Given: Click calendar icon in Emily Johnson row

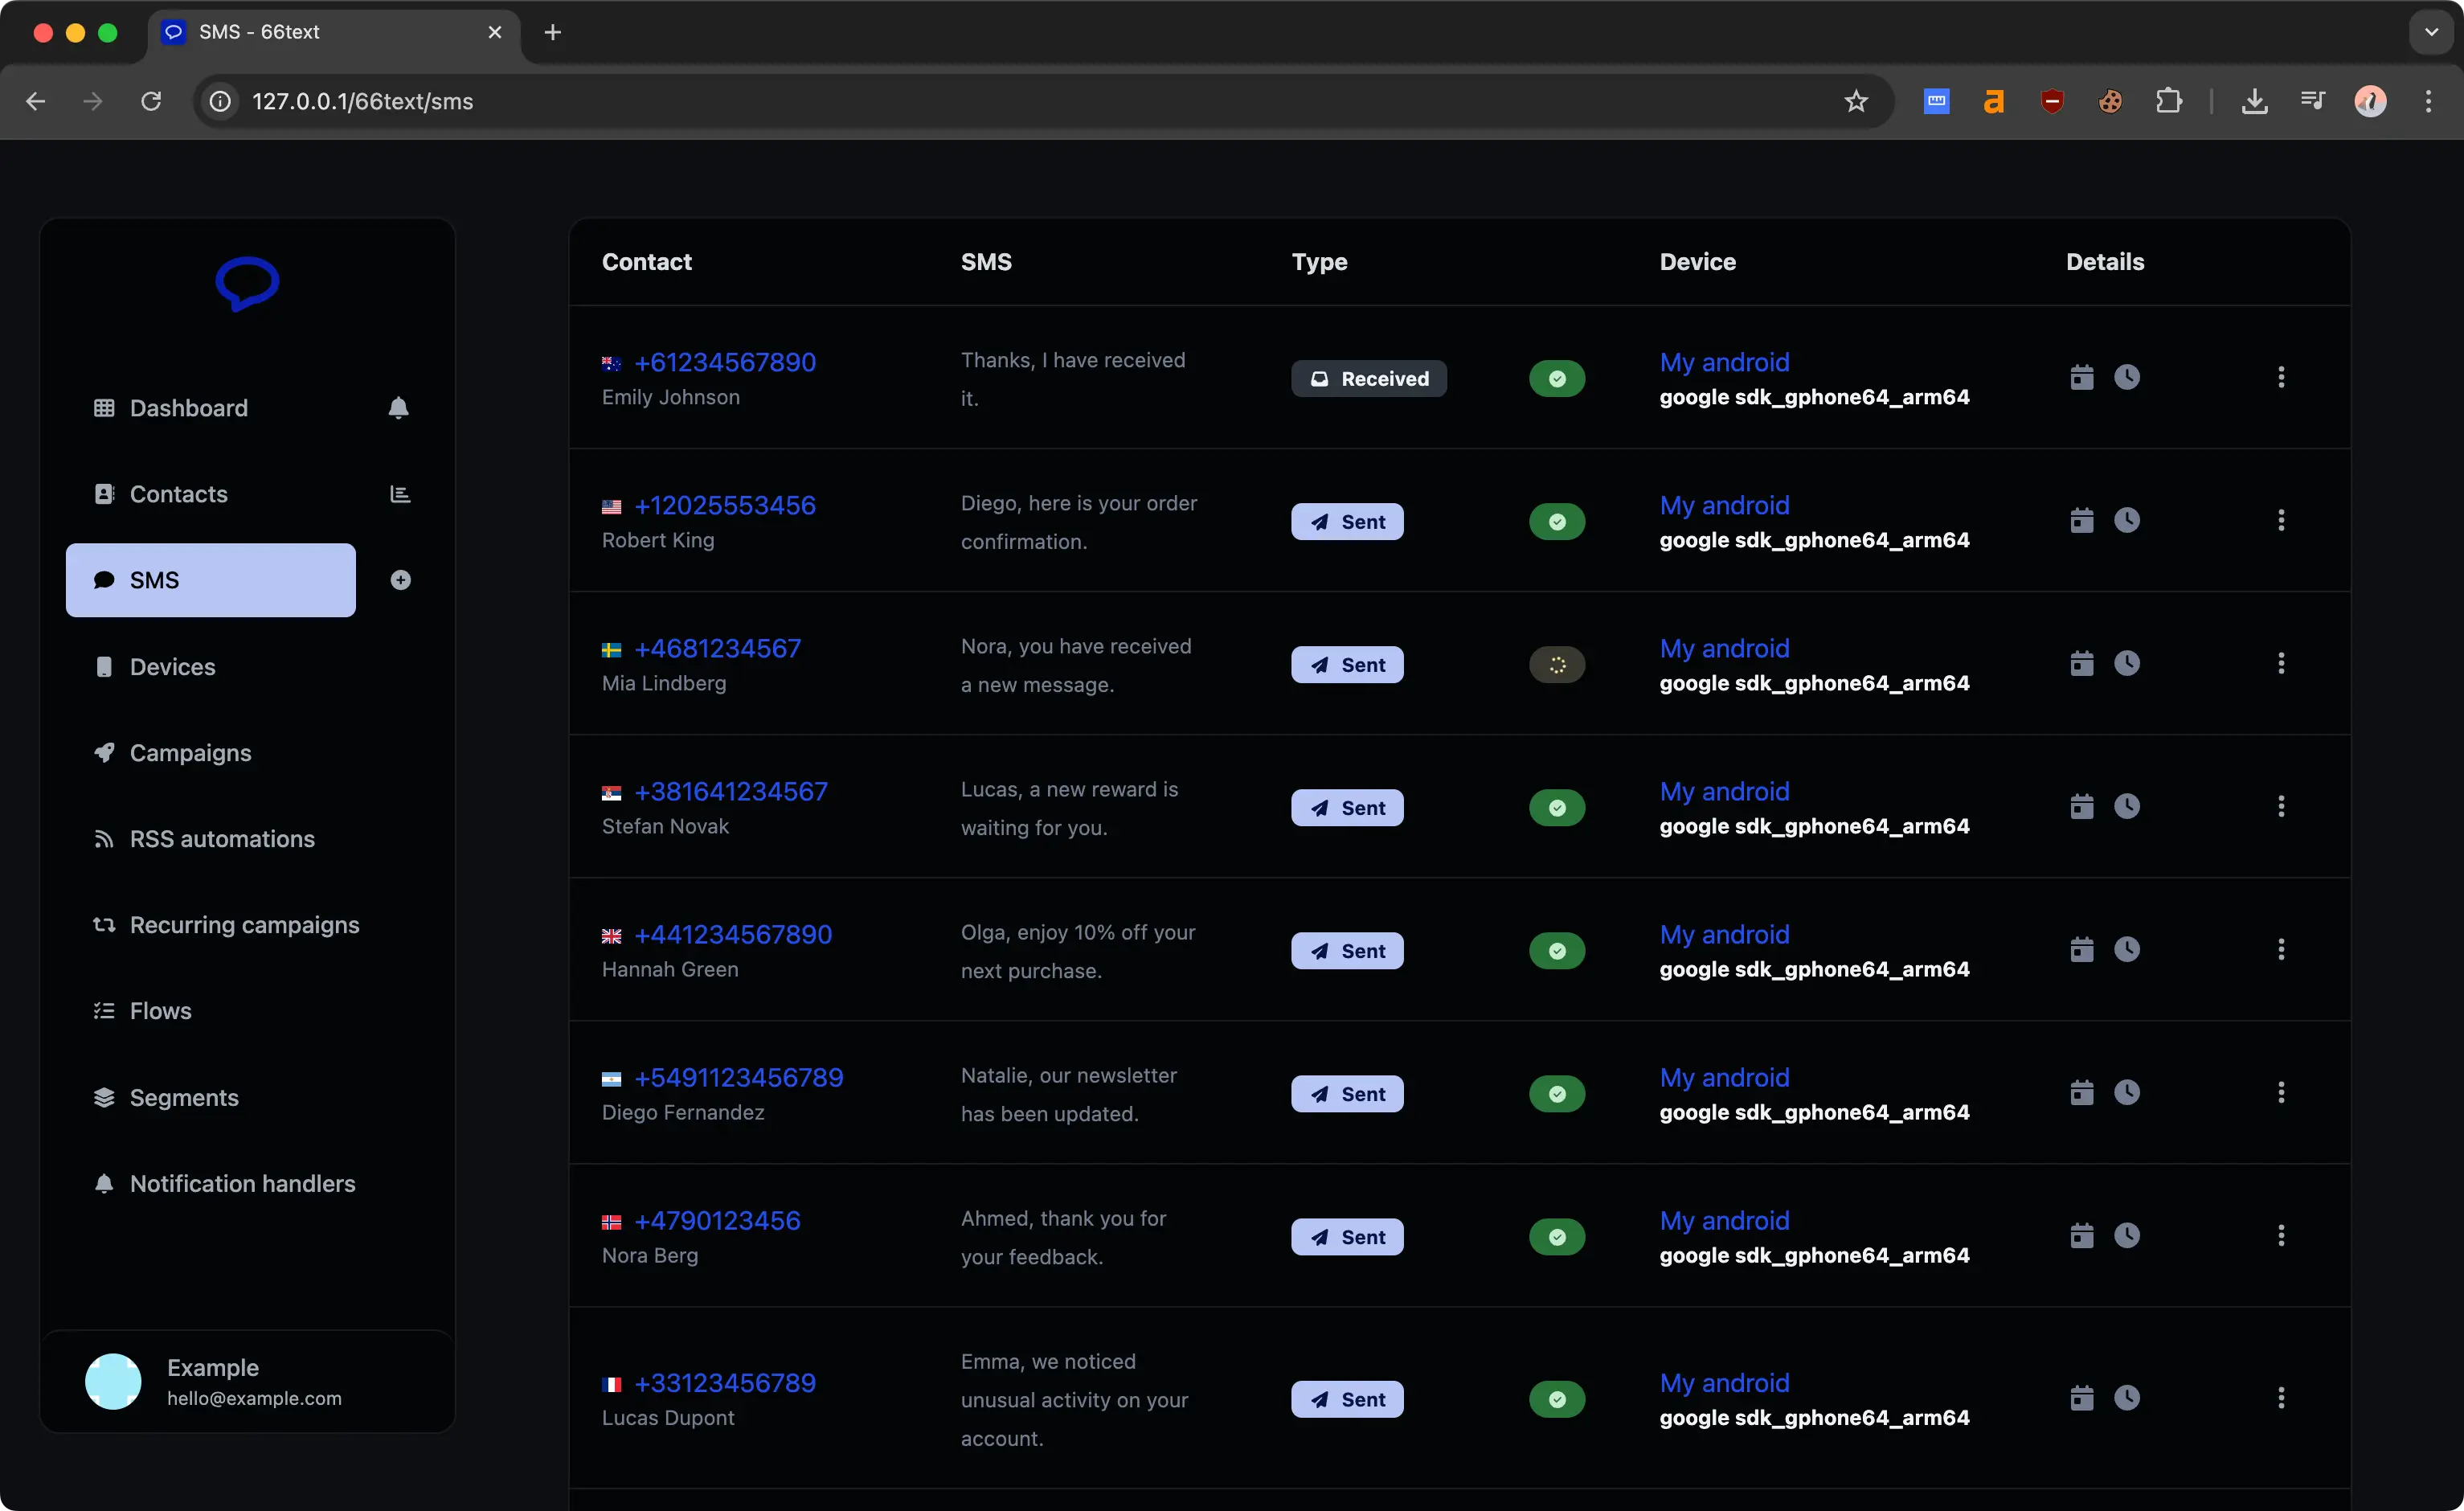Looking at the screenshot, I should coord(2081,377).
